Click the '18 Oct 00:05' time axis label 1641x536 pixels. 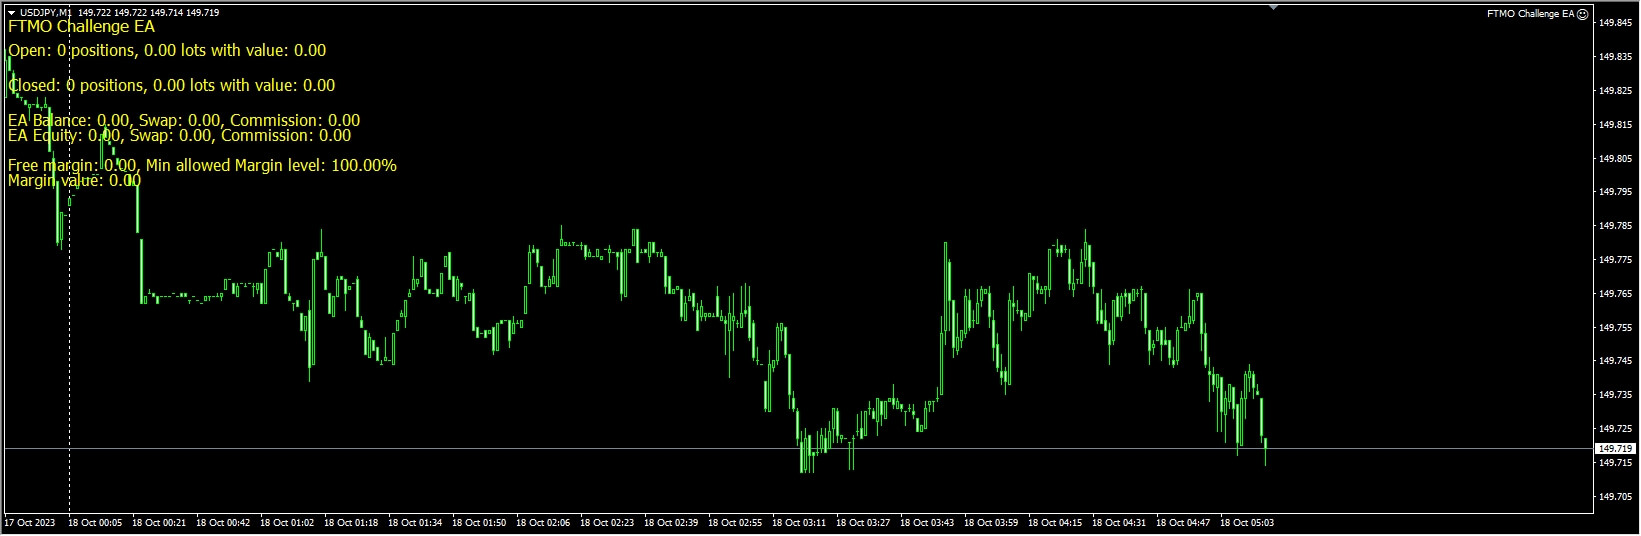click(95, 523)
